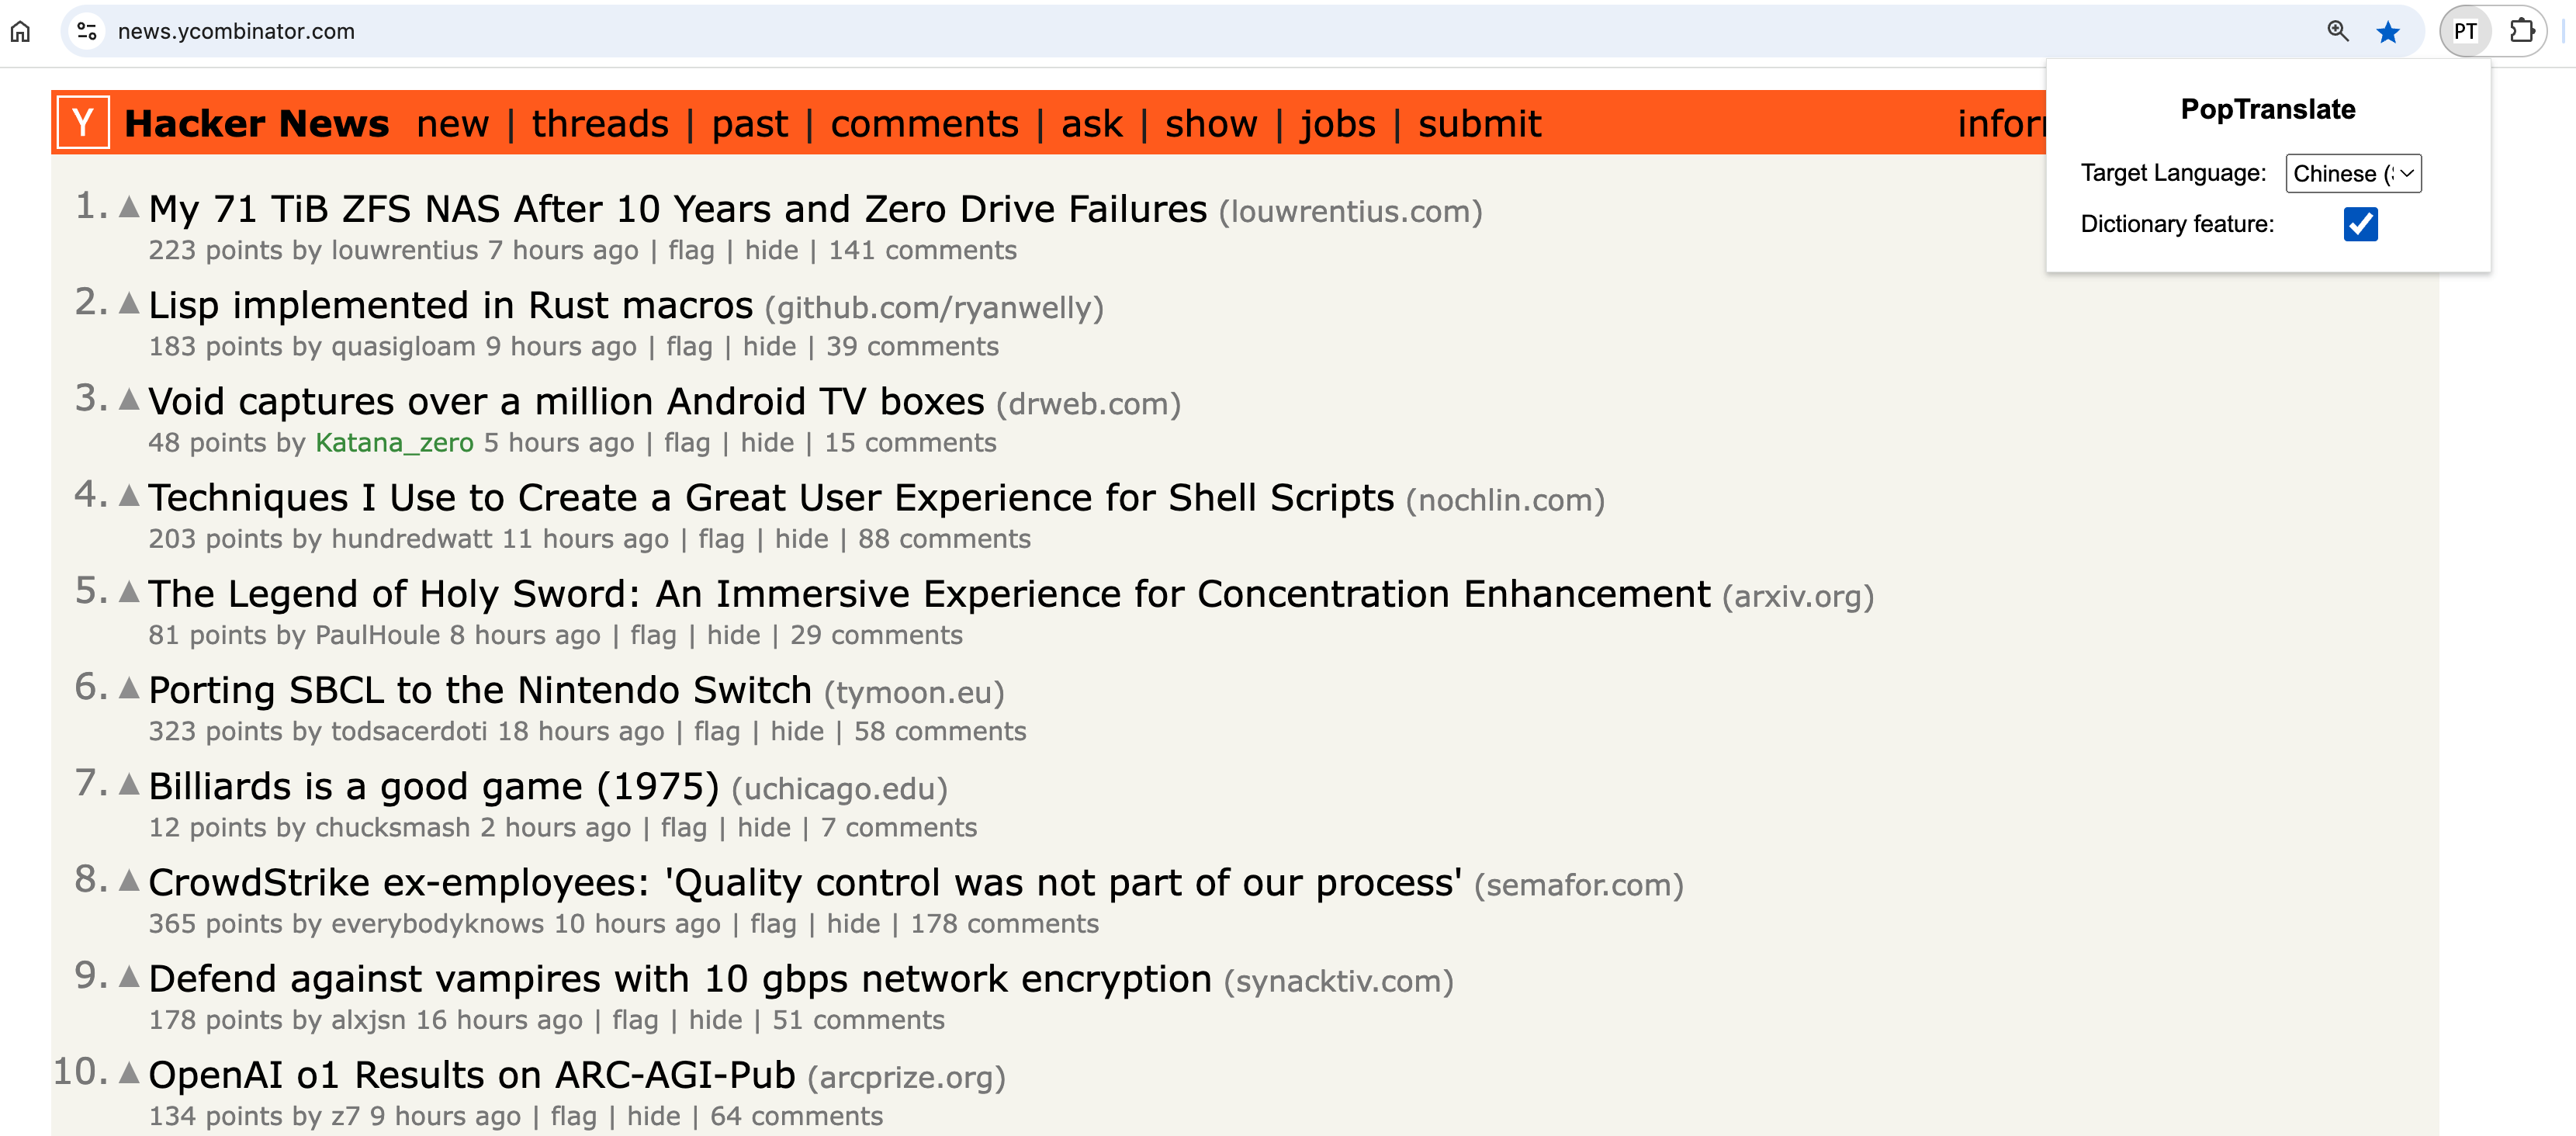The height and width of the screenshot is (1136, 2576).
Task: Open the extensions puzzle icon
Action: (x=2522, y=32)
